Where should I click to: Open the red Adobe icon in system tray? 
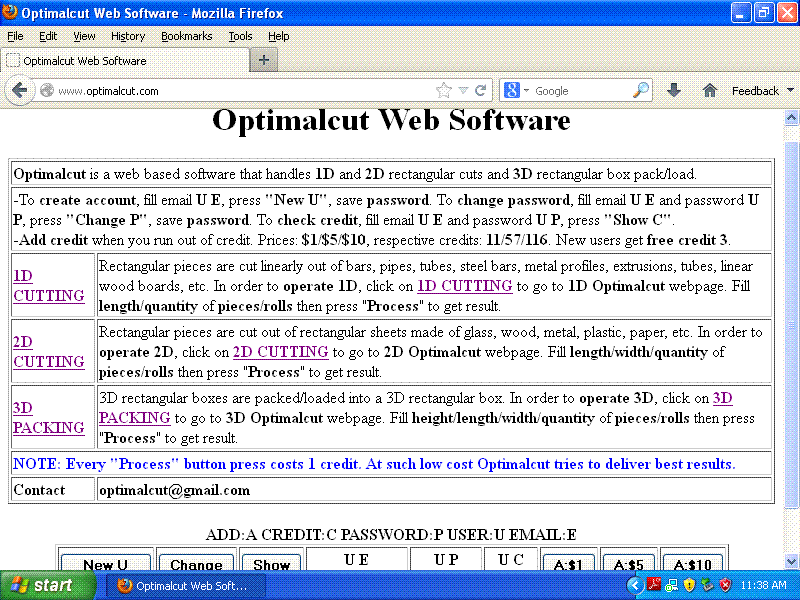(654, 585)
